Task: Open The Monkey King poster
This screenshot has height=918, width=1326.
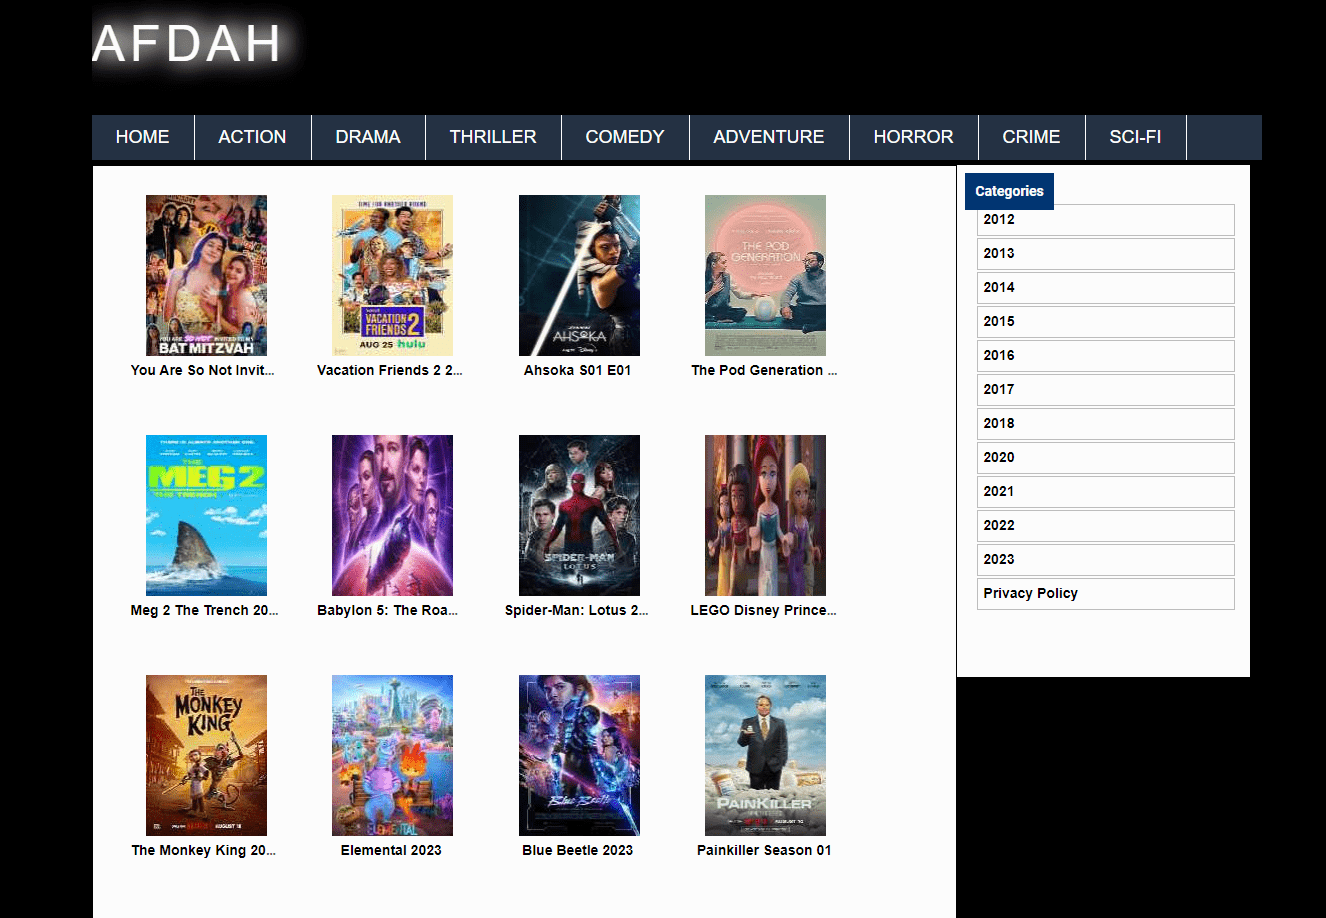Action: 206,755
